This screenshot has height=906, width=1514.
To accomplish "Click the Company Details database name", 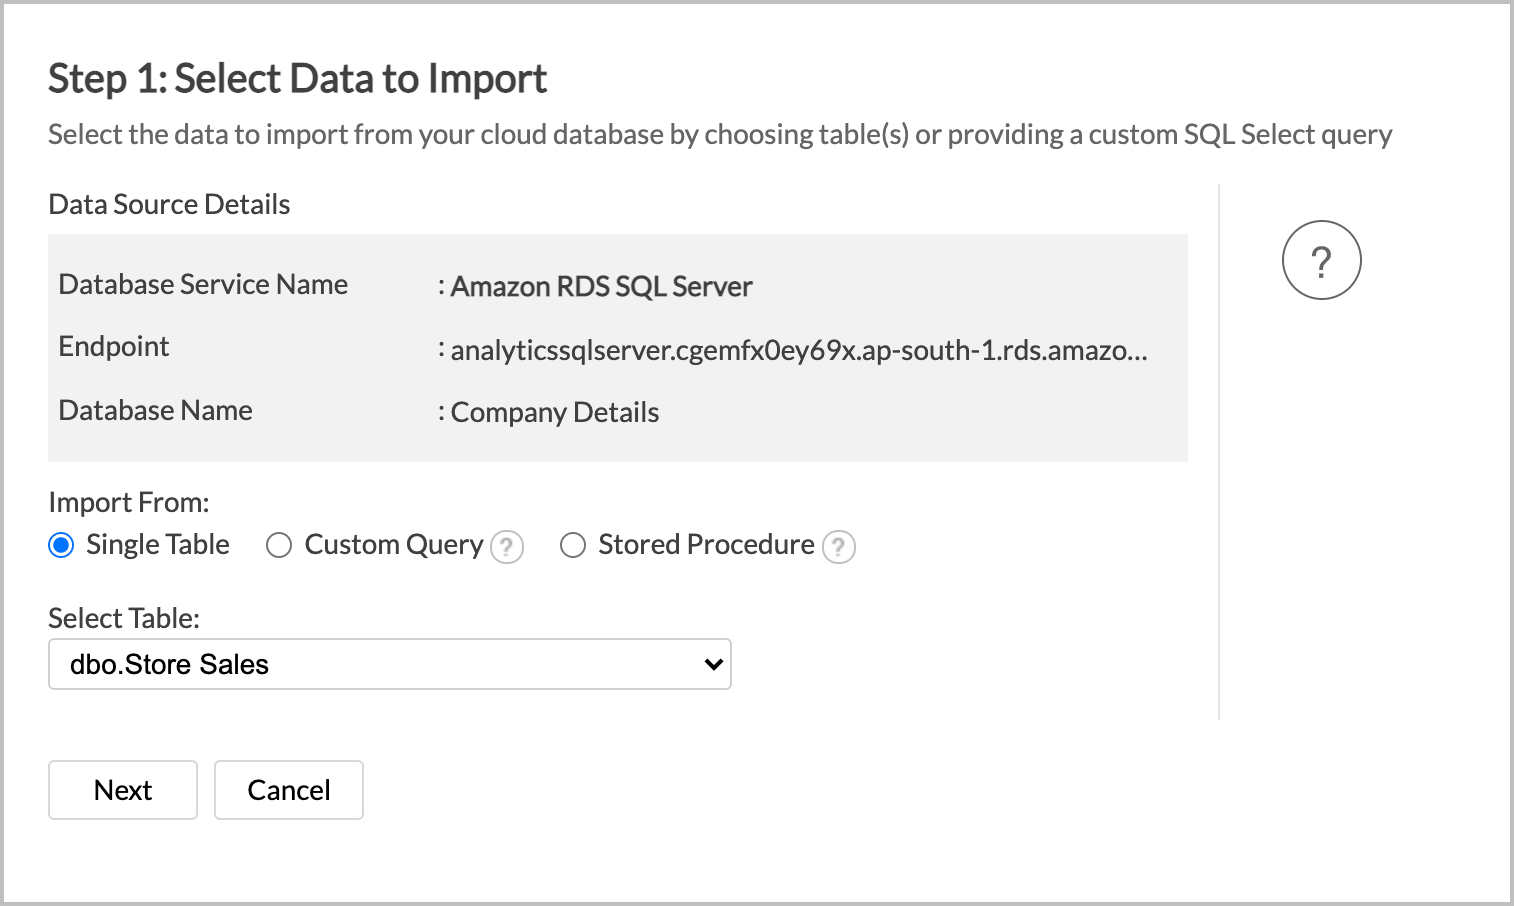I will pos(554,411).
